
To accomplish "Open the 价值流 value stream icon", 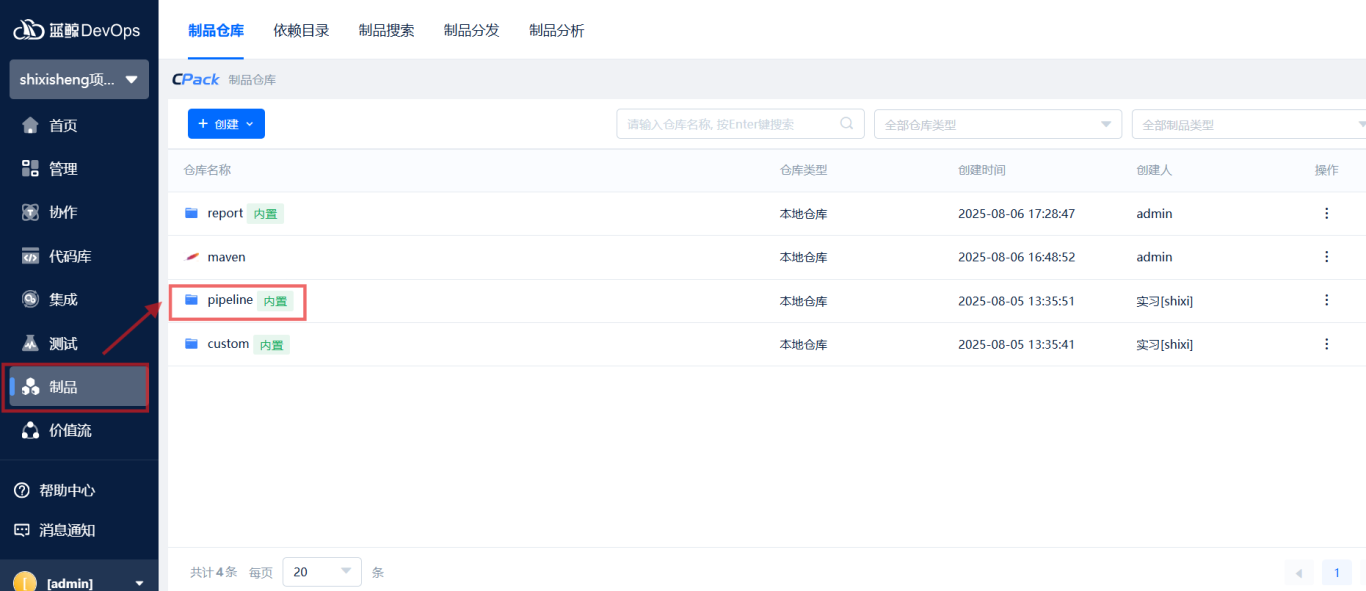I will pyautogui.click(x=30, y=430).
